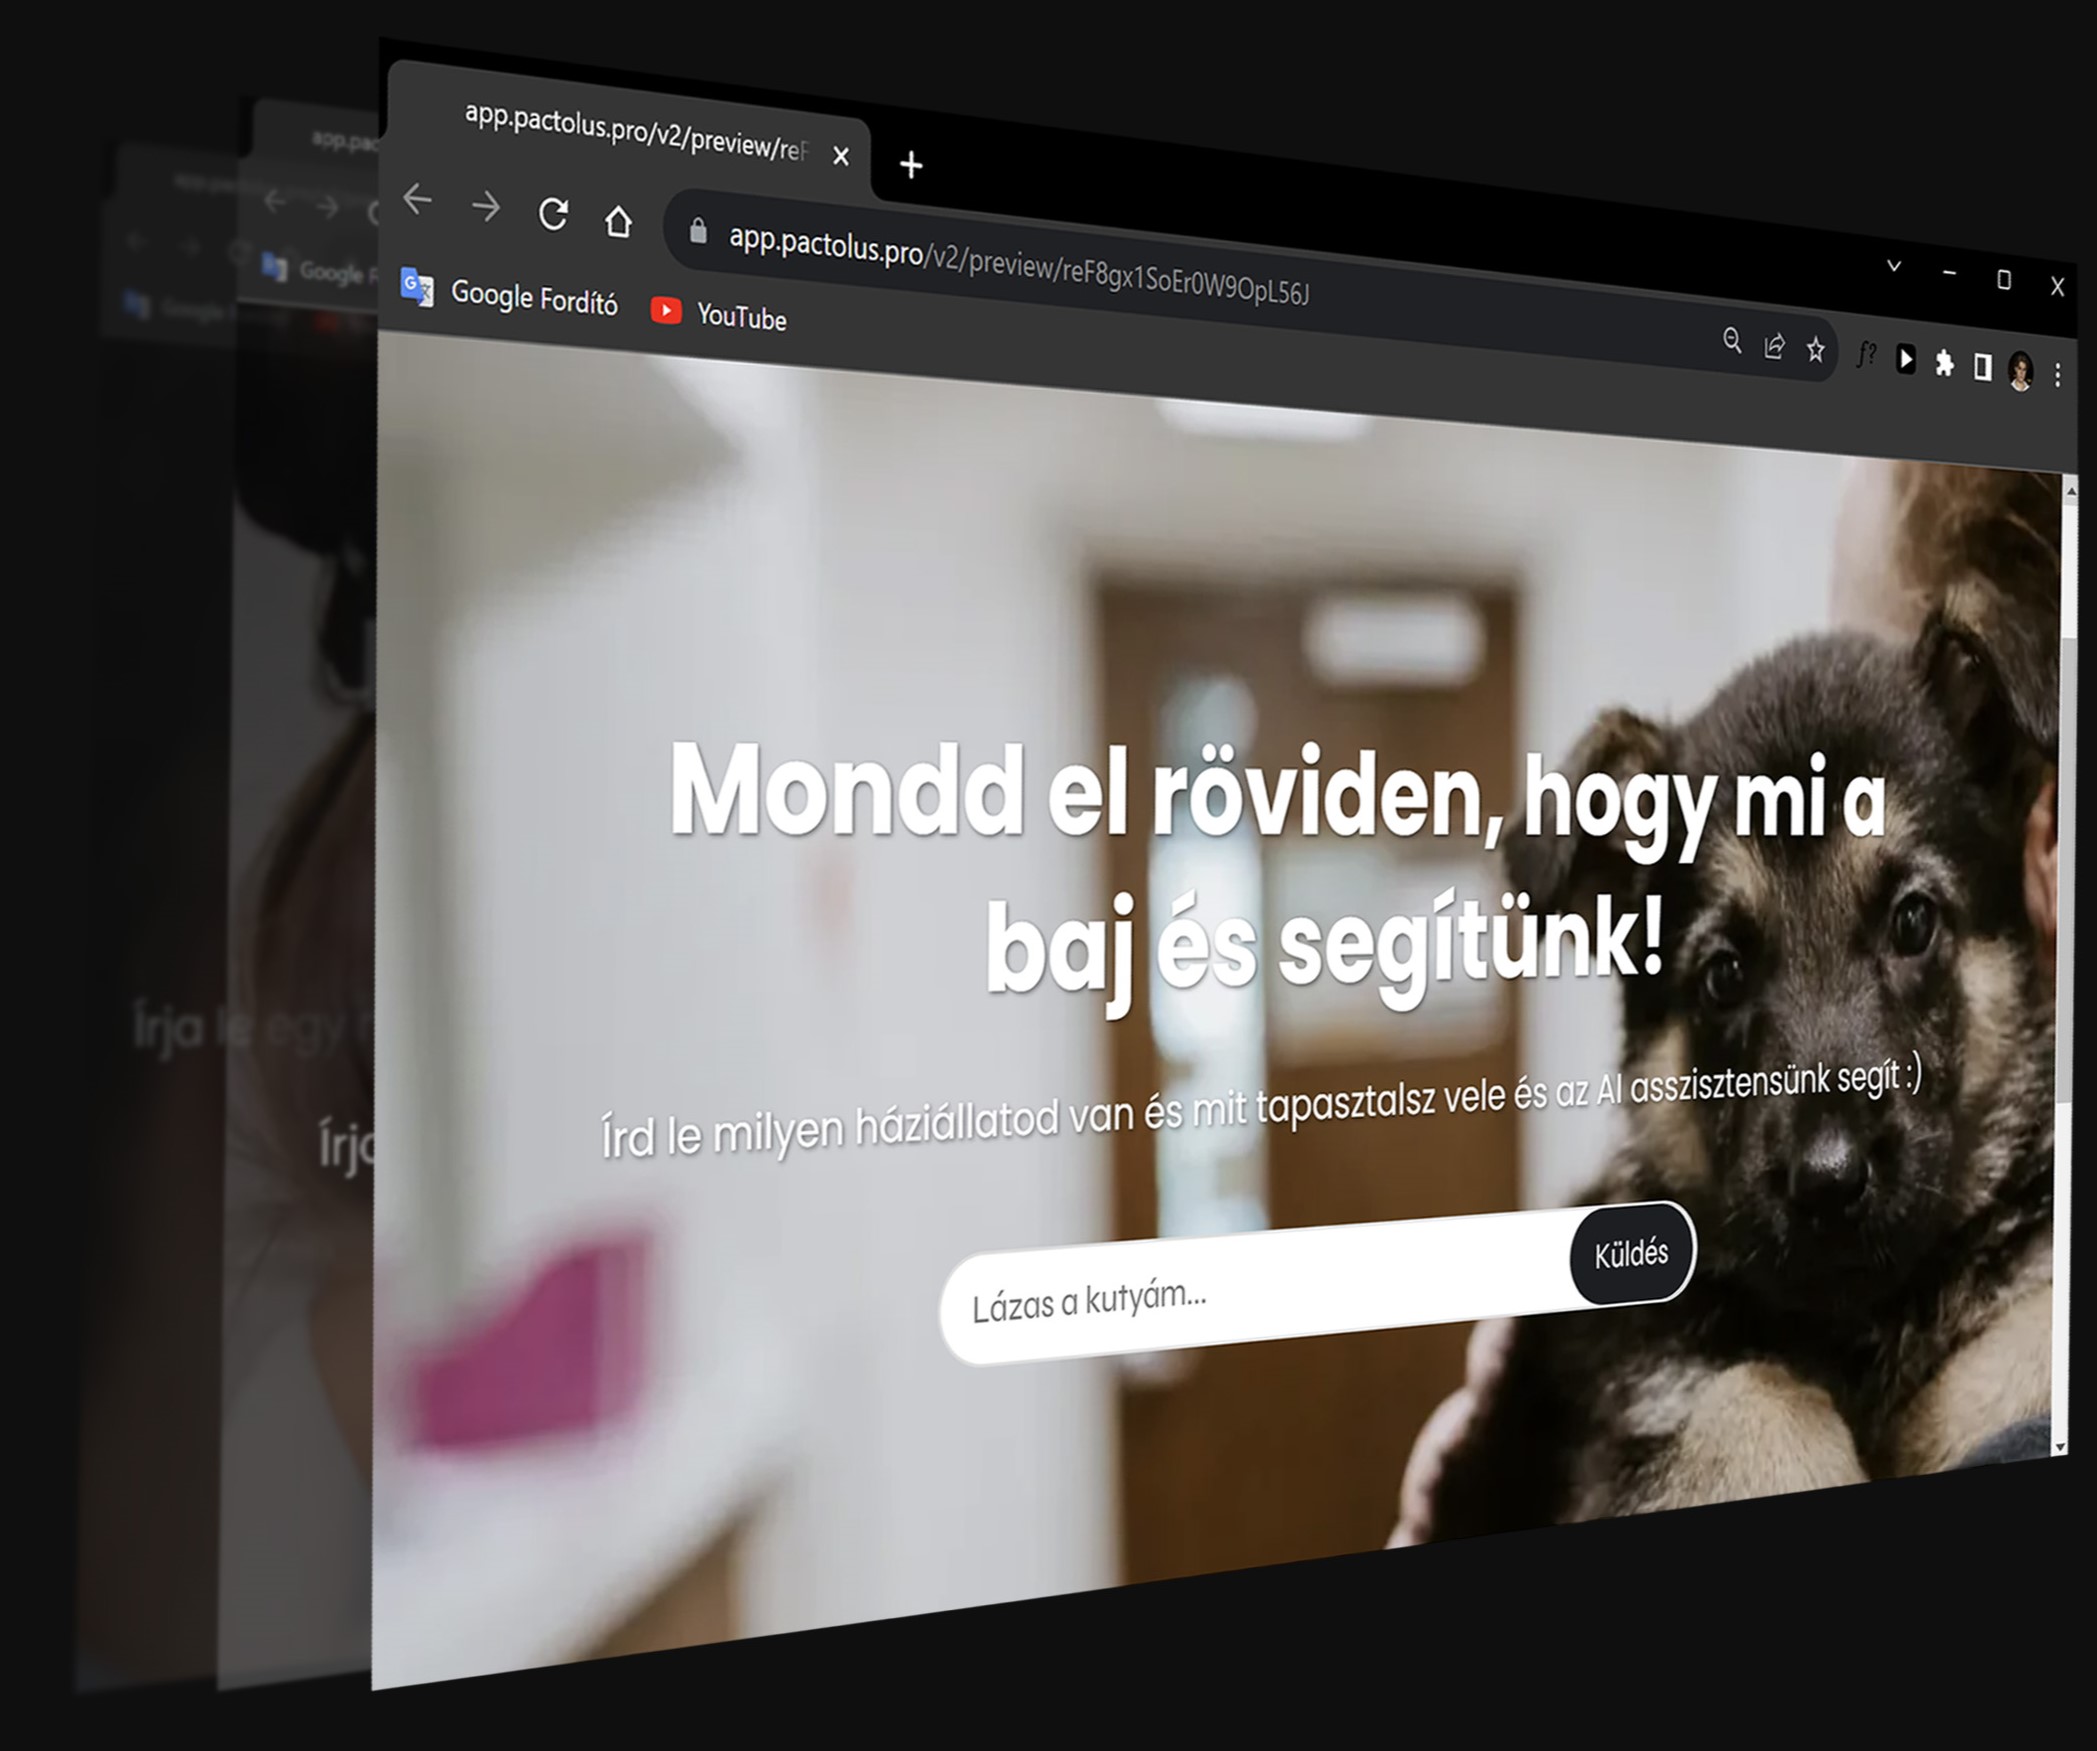View site security lock information
The width and height of the screenshot is (2097, 1751).
(698, 232)
